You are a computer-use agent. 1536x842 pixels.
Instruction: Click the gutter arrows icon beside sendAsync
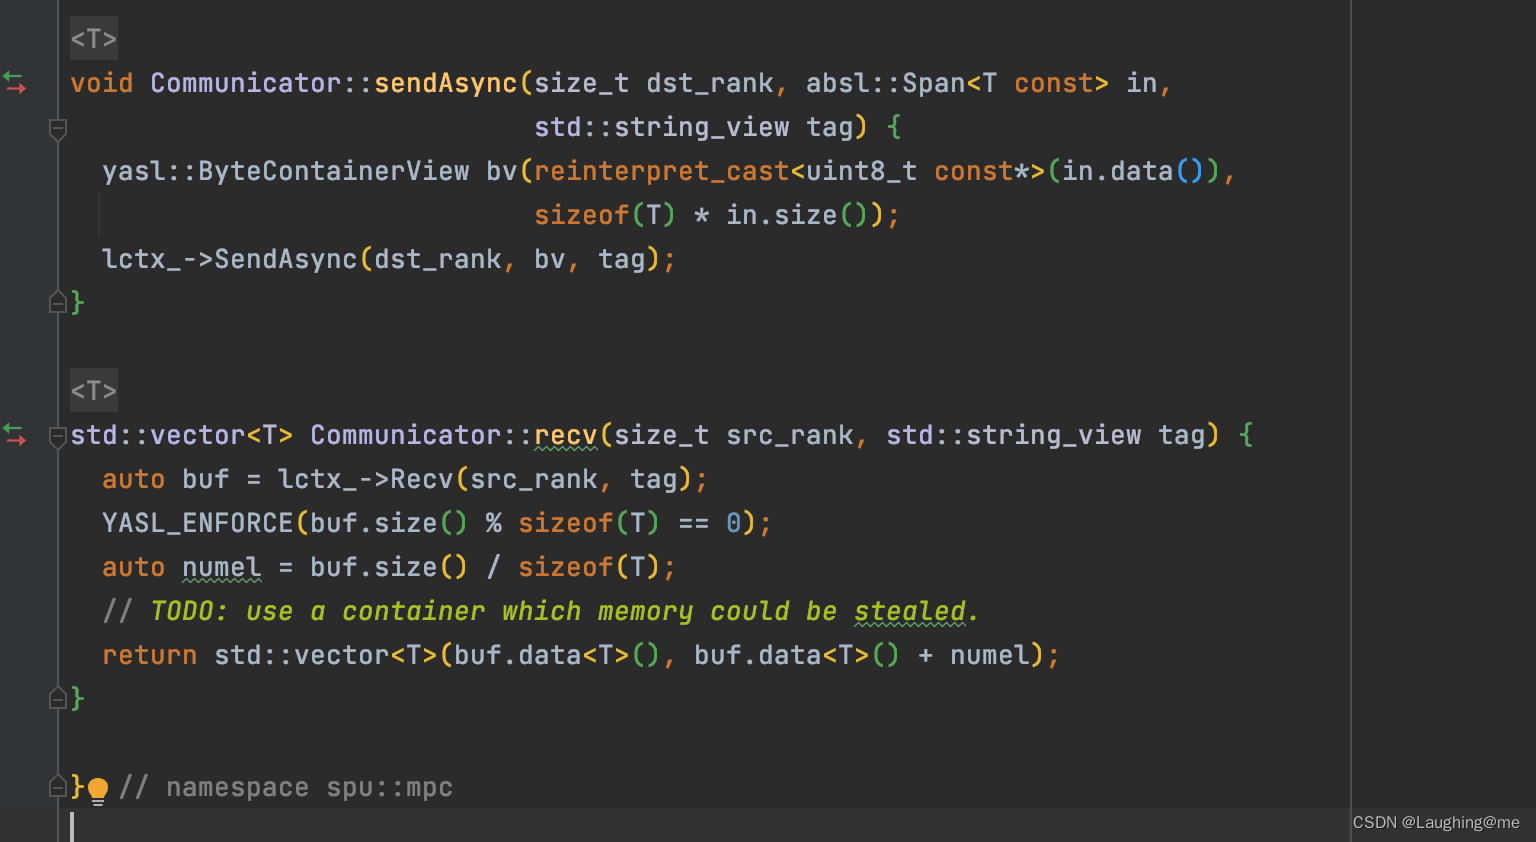15,83
